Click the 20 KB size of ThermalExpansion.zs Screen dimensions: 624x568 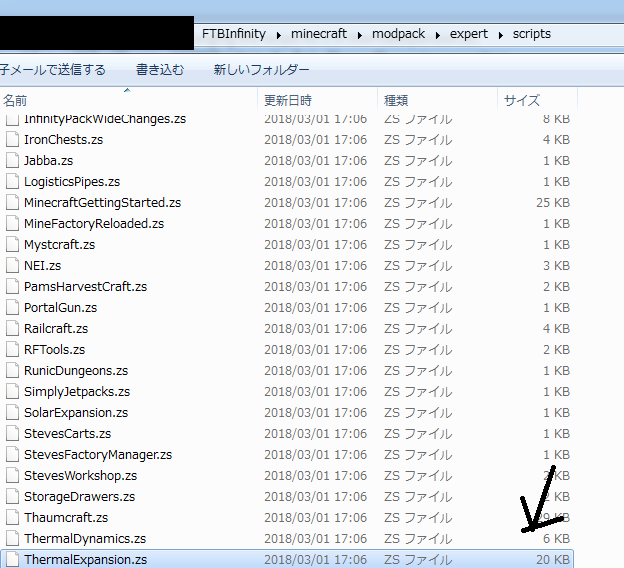(x=553, y=560)
